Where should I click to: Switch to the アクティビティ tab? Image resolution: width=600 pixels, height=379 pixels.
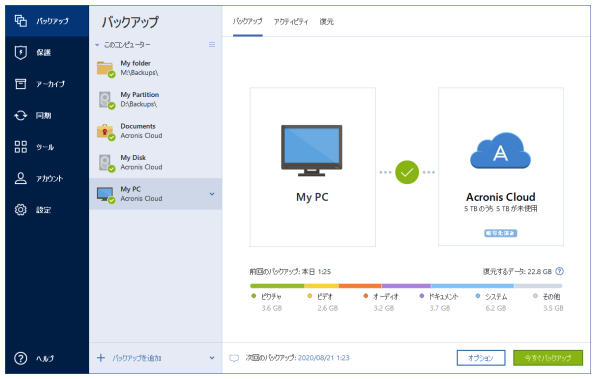click(291, 22)
